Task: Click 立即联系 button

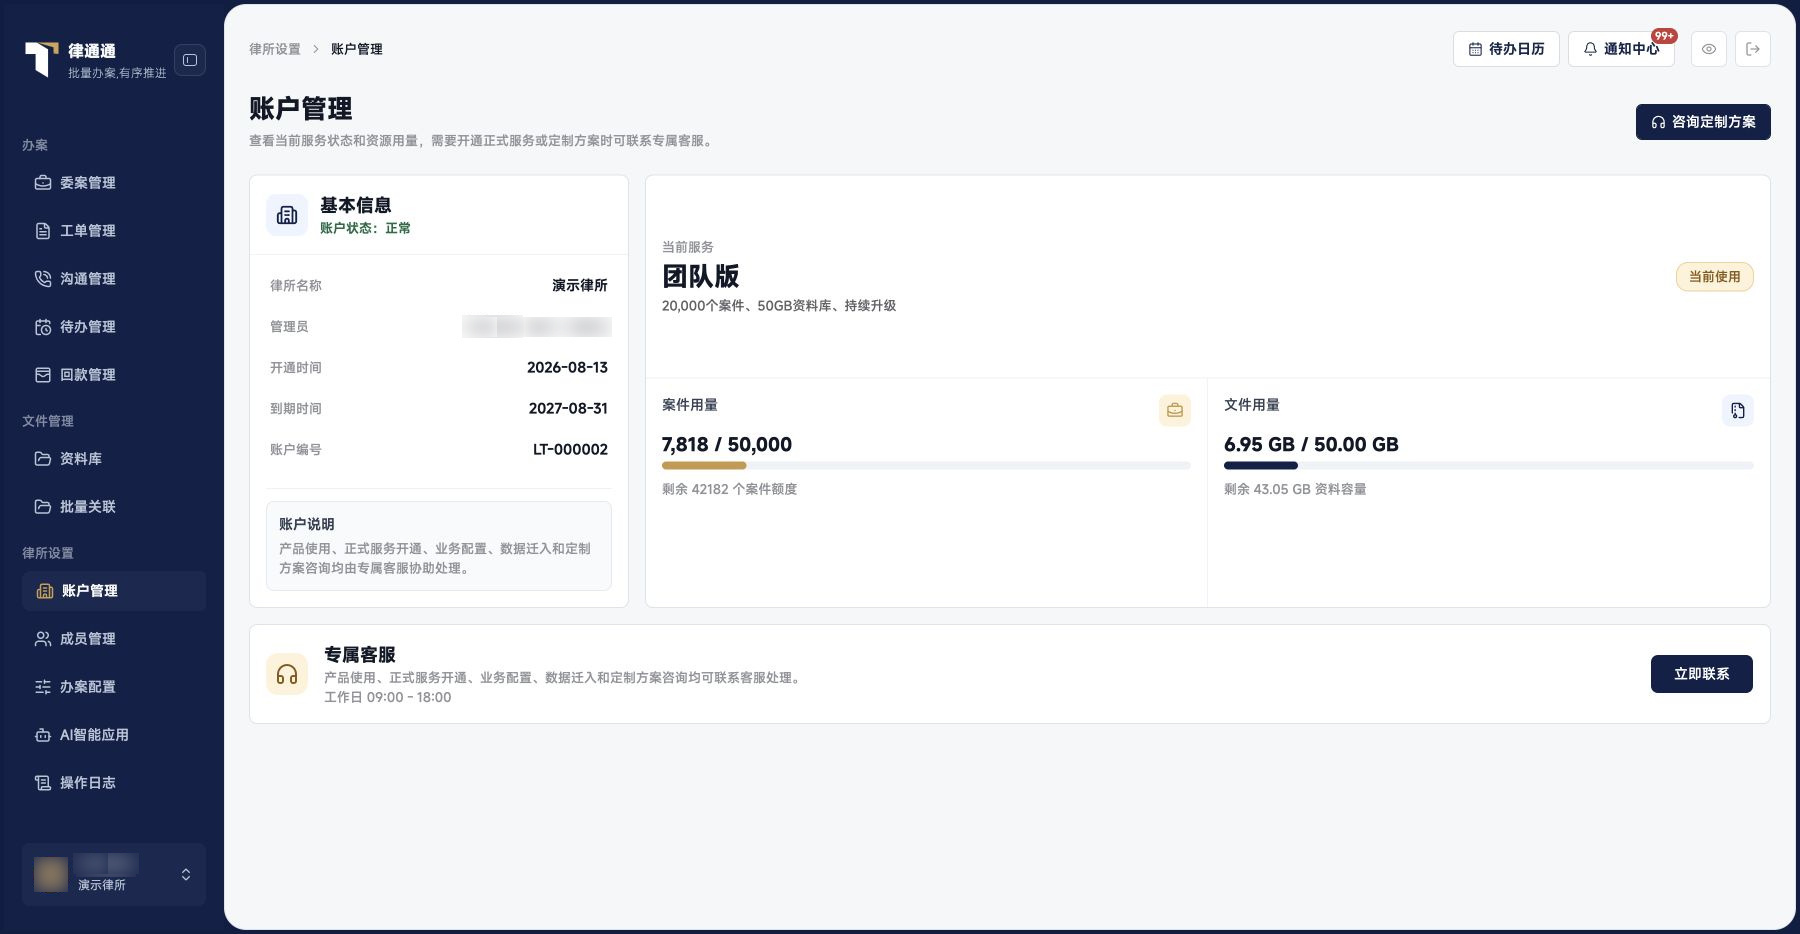Action: coord(1702,674)
